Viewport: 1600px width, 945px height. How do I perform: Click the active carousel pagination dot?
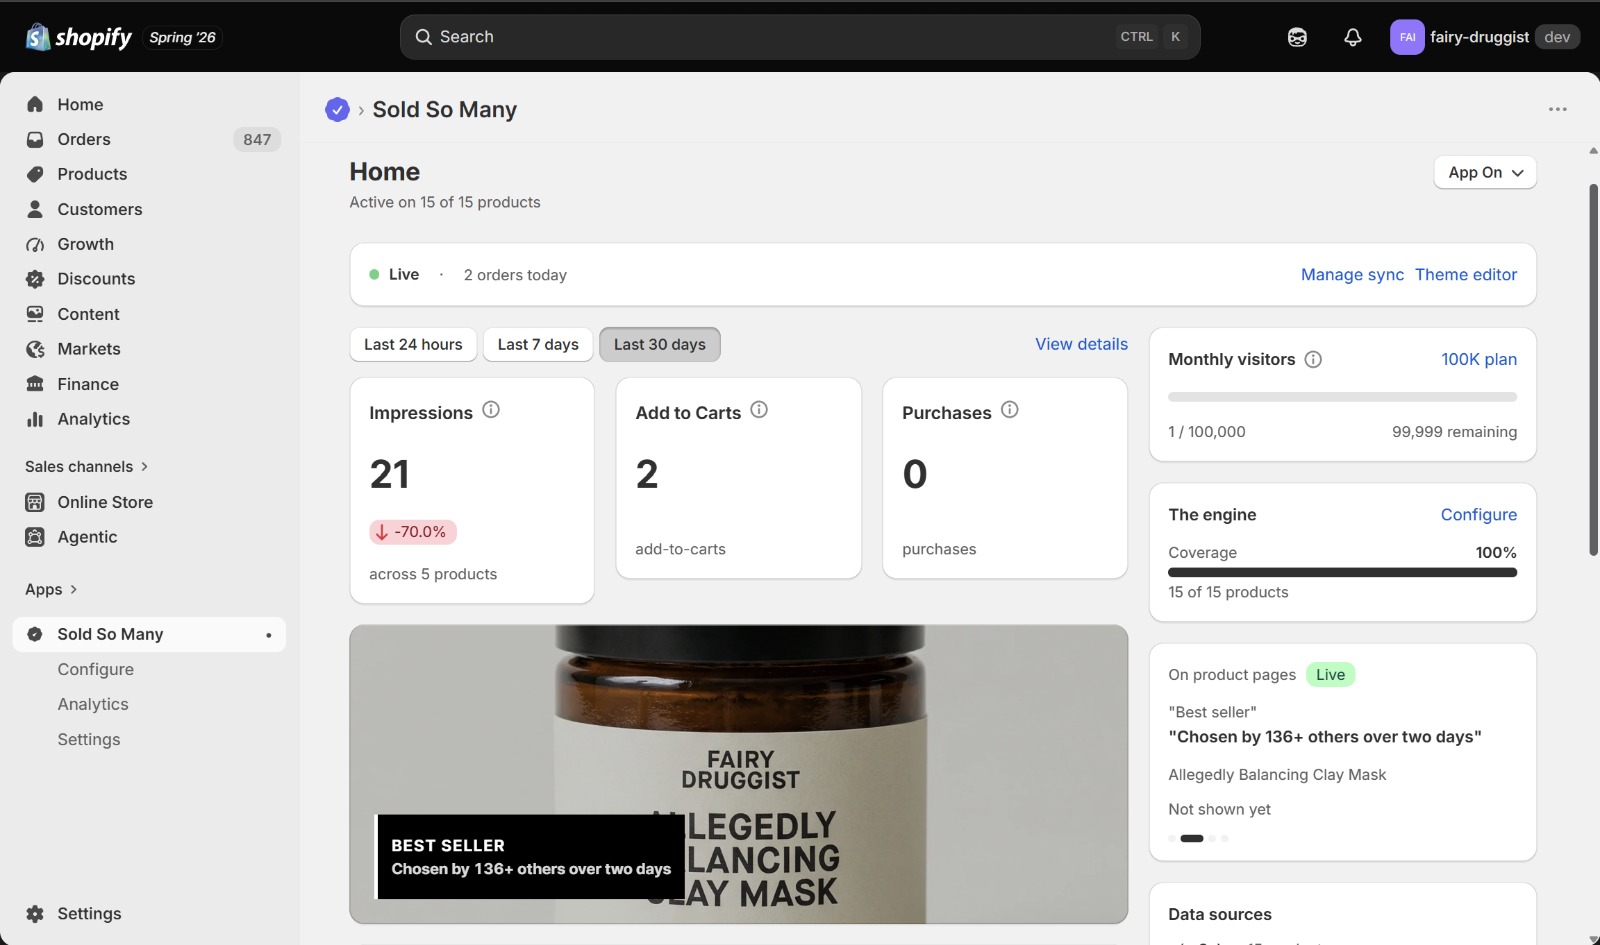tap(1192, 838)
